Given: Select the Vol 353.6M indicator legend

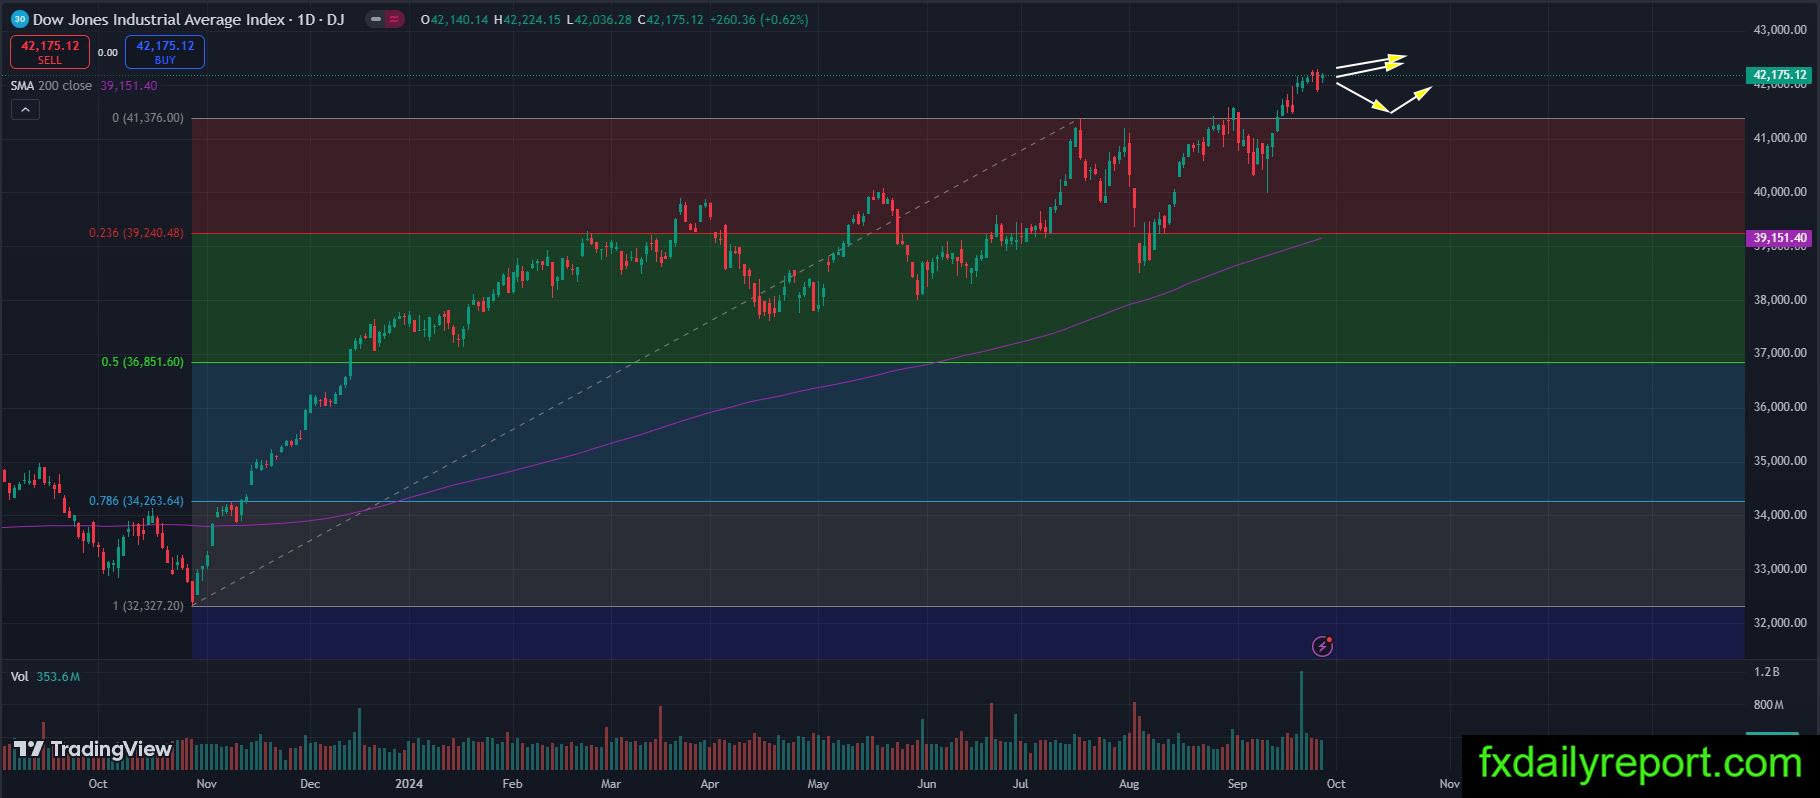Looking at the screenshot, I should click(45, 677).
